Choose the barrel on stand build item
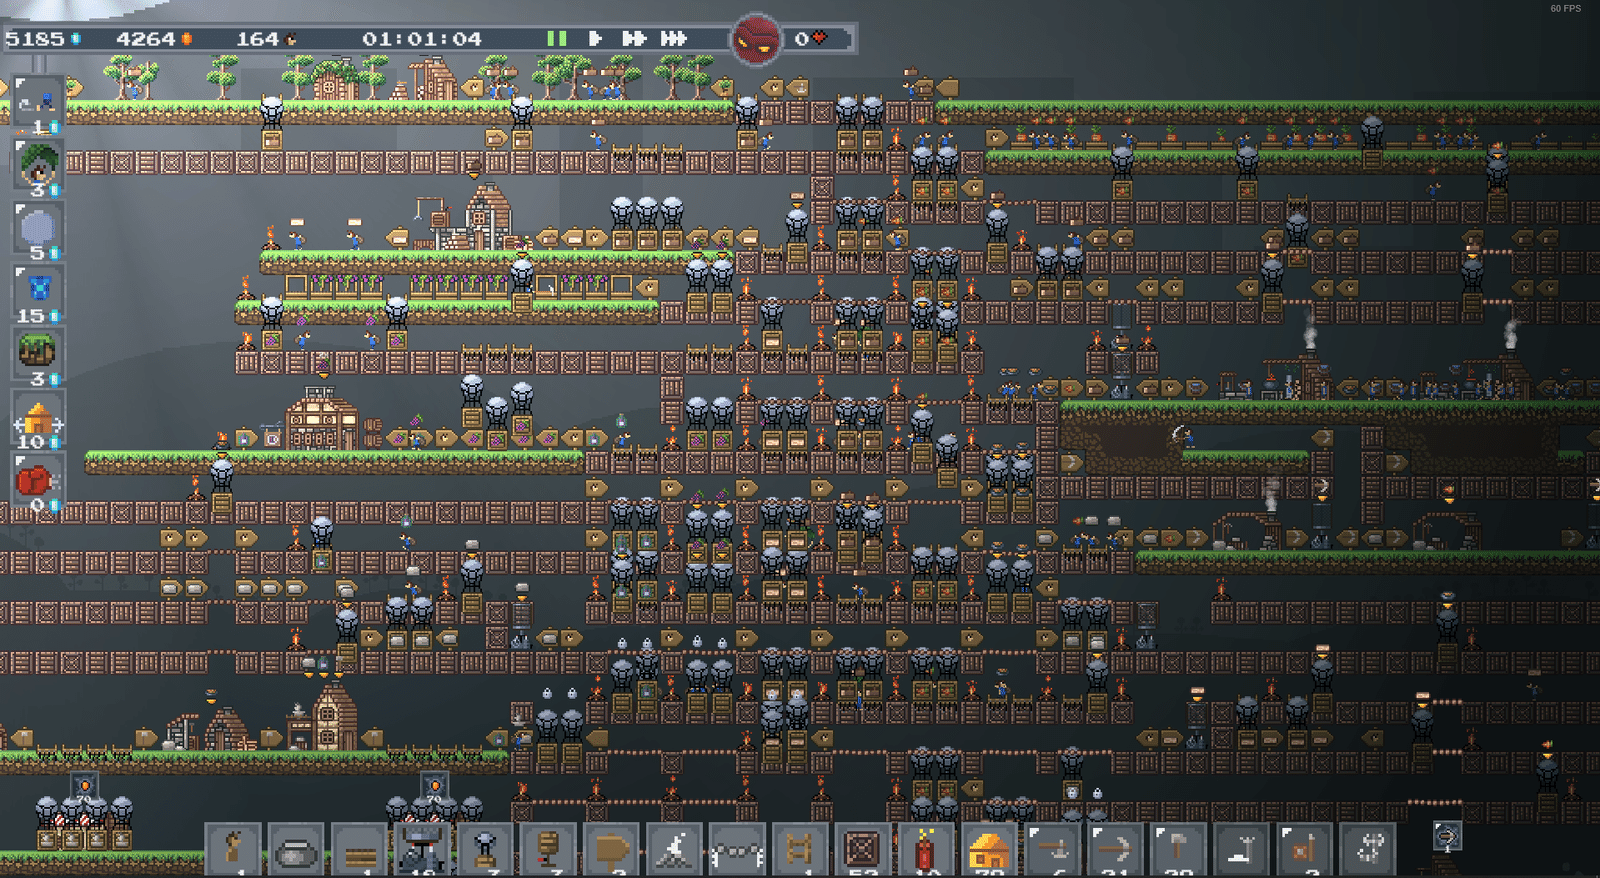 click(x=548, y=850)
